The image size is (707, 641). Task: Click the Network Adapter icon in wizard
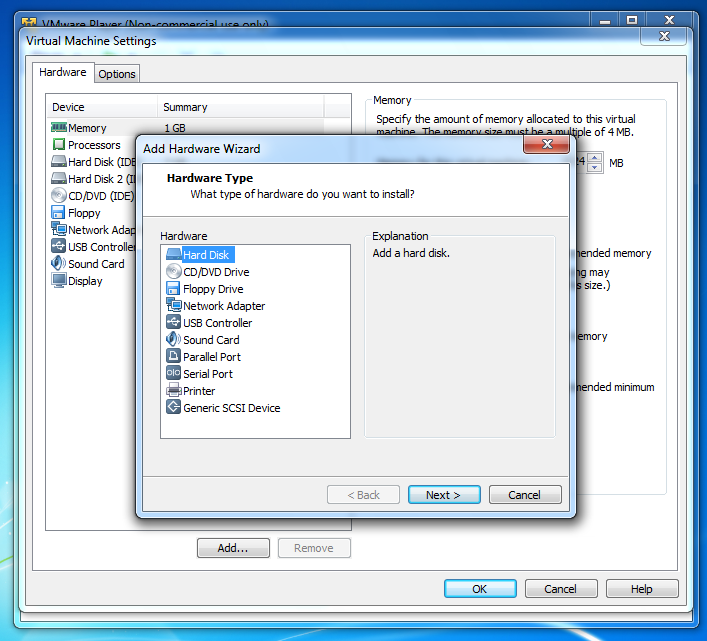pyautogui.click(x=174, y=305)
